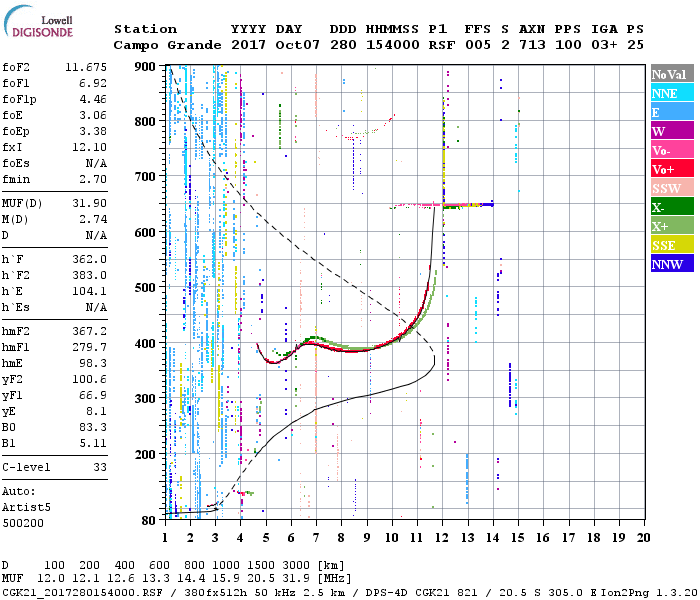Choose the SSW legend color box
This screenshot has height=600, width=700.
point(671,188)
